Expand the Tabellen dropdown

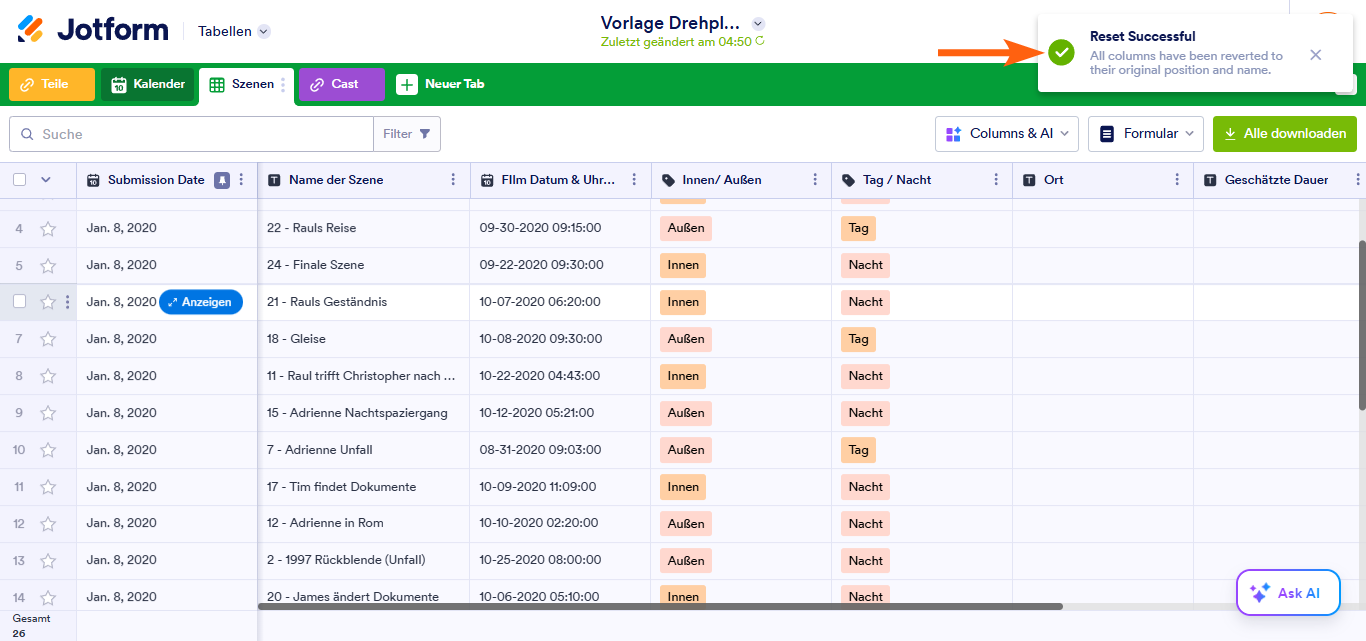click(264, 31)
